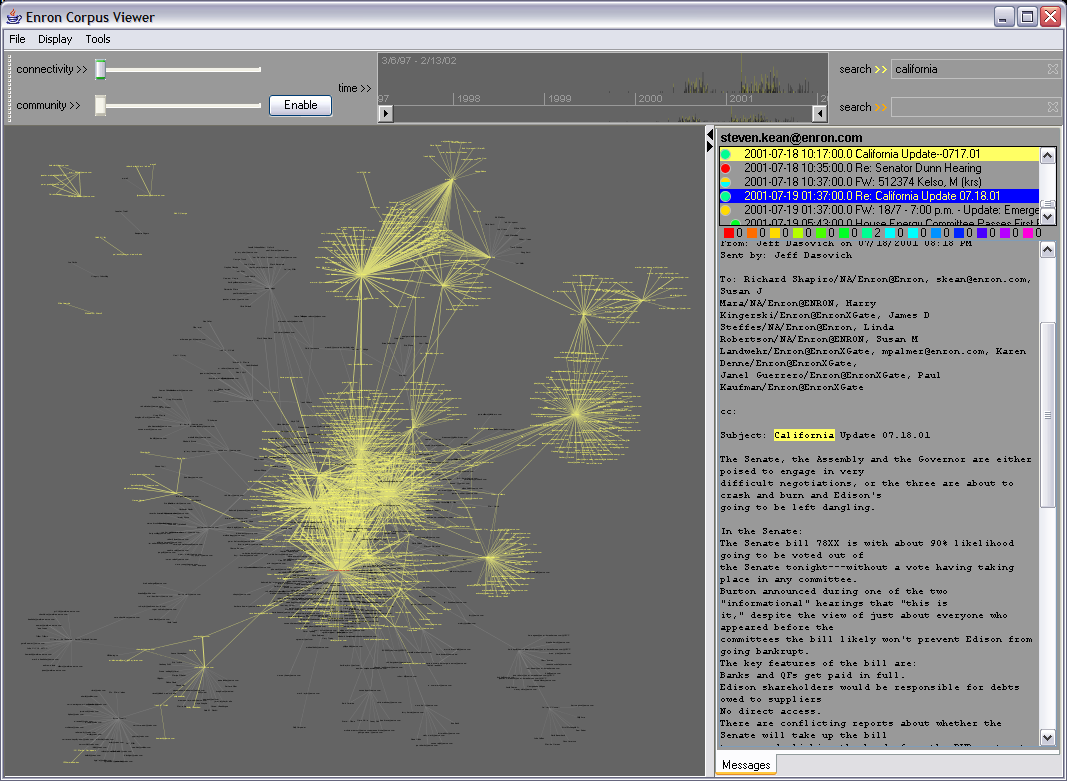The image size is (1067, 781).
Task: Click the connectivity slider handle
Action: tap(101, 69)
